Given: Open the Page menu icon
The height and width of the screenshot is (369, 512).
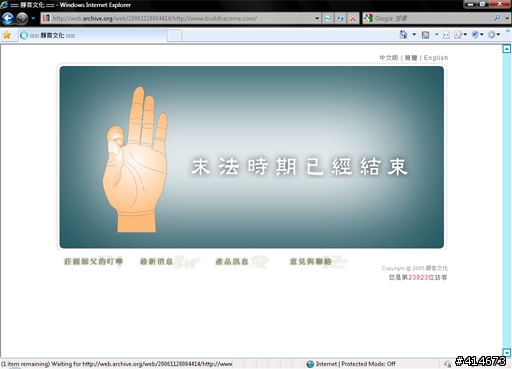Looking at the screenshot, I should coord(458,35).
